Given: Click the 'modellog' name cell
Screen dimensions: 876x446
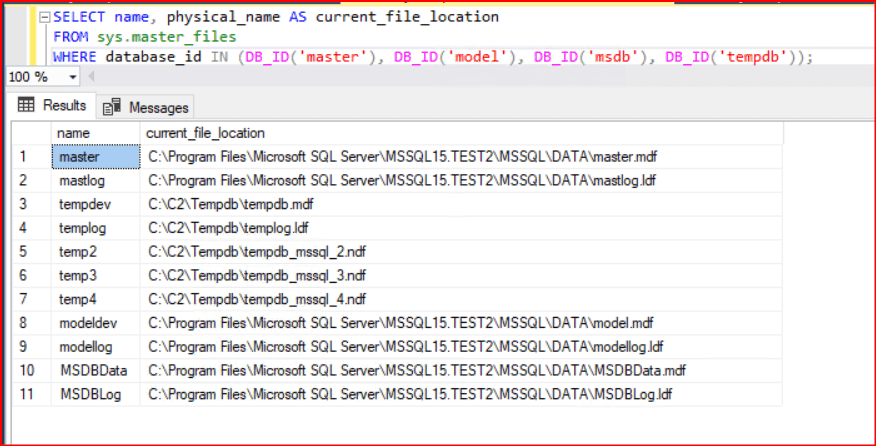Looking at the screenshot, I should tap(95, 347).
